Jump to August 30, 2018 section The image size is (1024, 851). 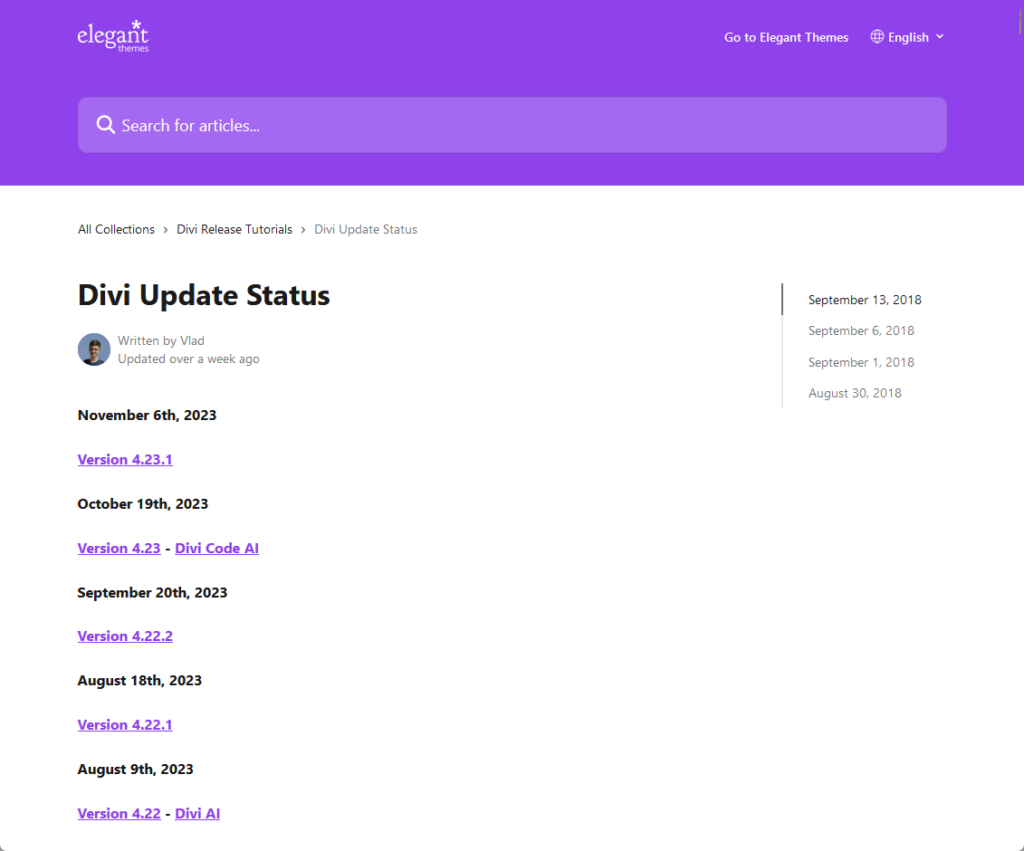click(x=854, y=393)
